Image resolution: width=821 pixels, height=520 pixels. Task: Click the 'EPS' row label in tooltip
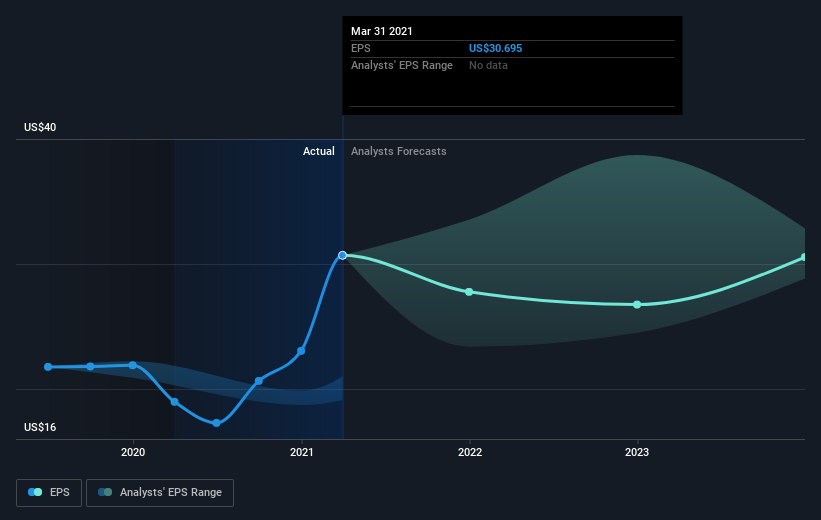pyautogui.click(x=361, y=48)
